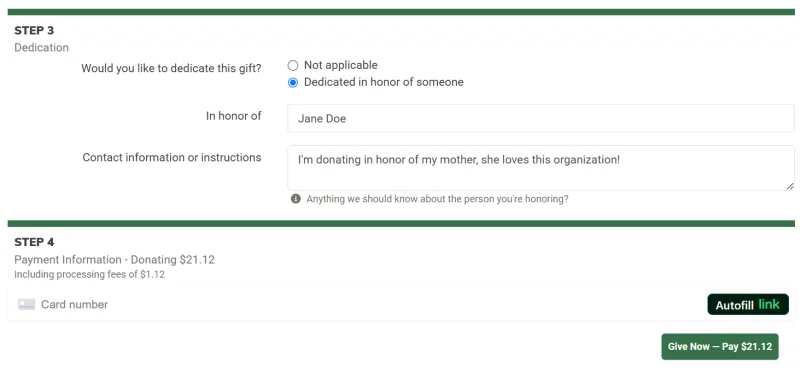Click the textarea resize handle corner
Image resolution: width=800 pixels, height=386 pixels.
pyautogui.click(x=790, y=186)
